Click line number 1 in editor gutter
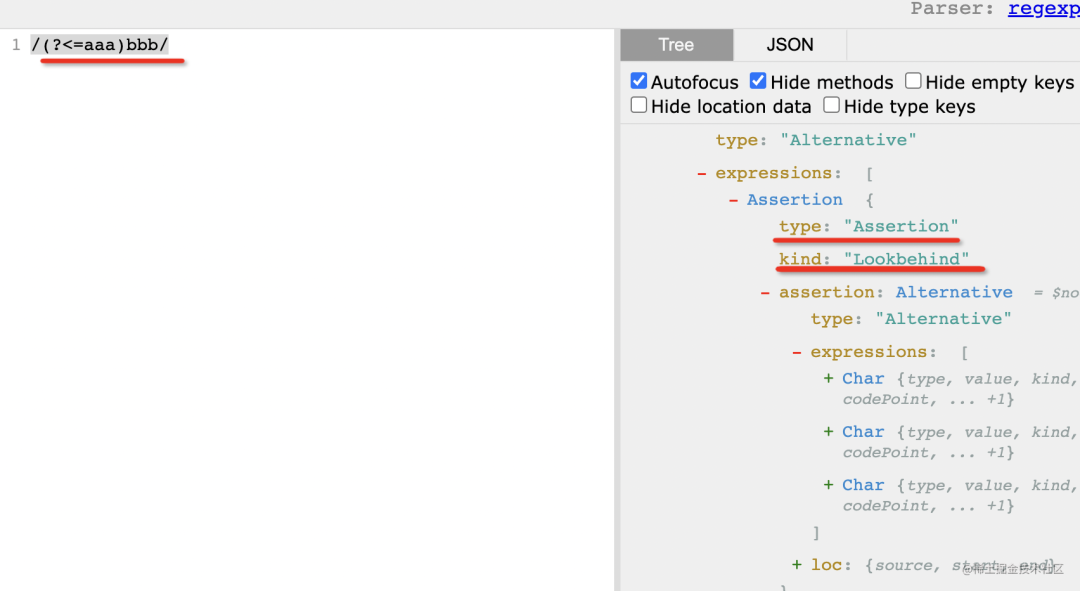Image resolution: width=1080 pixels, height=591 pixels. point(16,45)
